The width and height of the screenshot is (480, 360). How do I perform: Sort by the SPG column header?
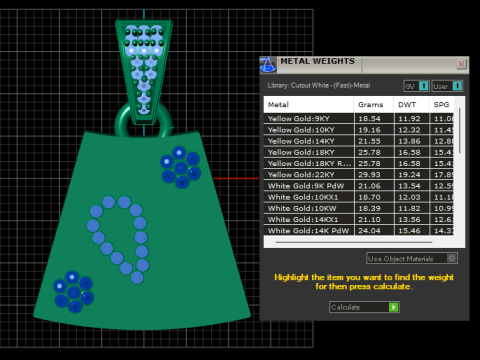point(441,105)
